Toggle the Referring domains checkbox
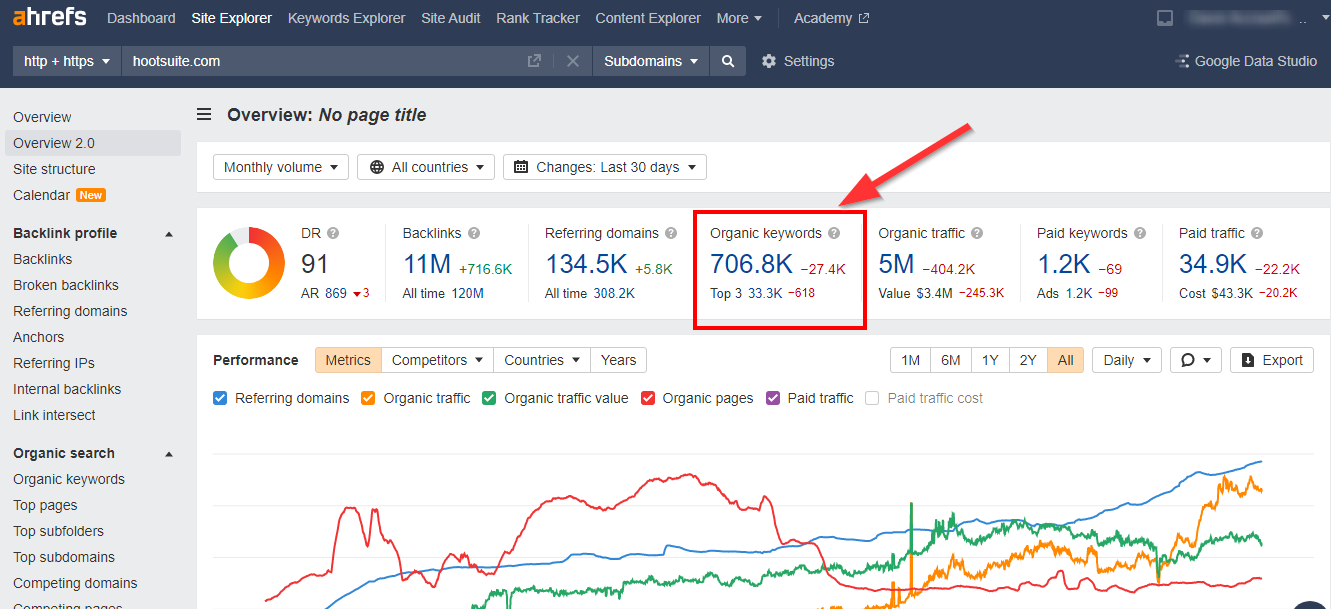This screenshot has width=1331, height=609. [x=220, y=398]
